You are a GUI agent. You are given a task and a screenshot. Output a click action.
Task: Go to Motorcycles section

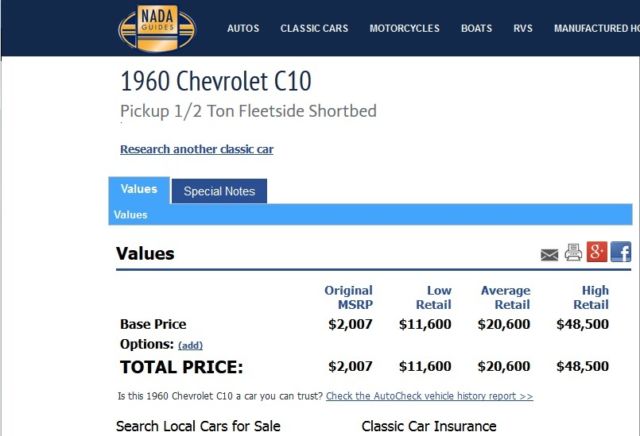pyautogui.click(x=404, y=29)
